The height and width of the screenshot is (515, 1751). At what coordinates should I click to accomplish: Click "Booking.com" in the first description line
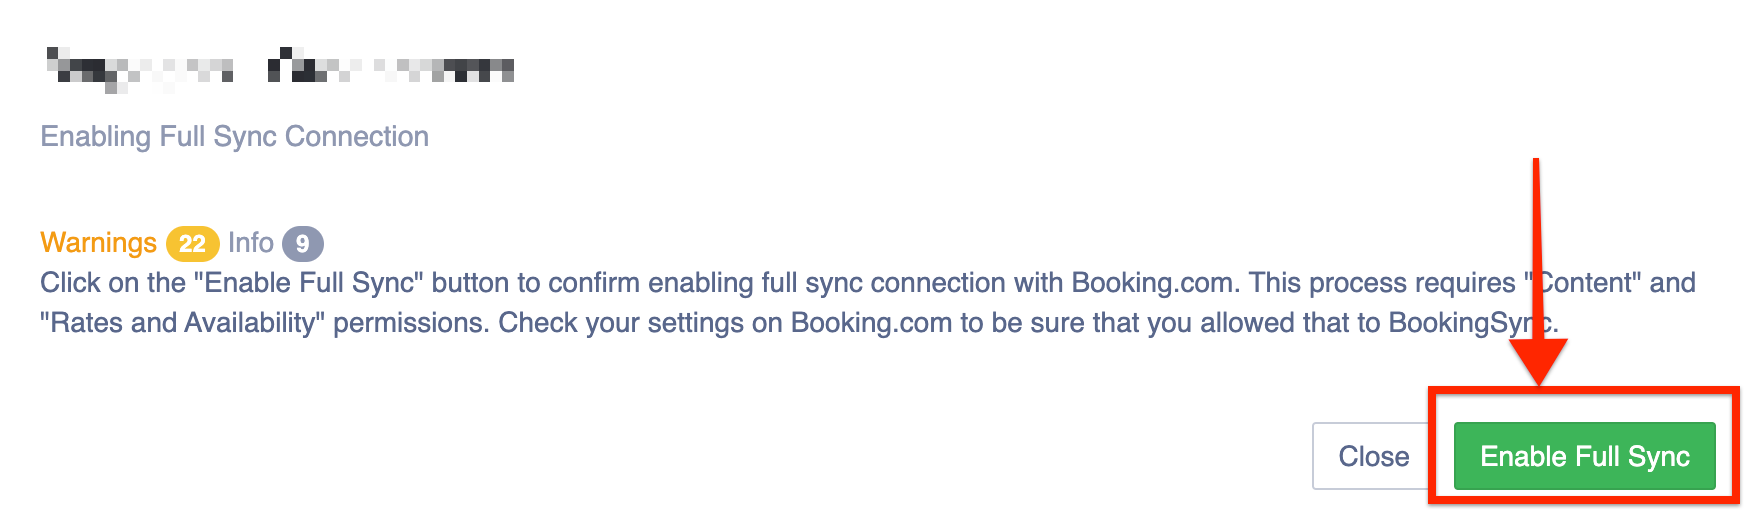[x=1151, y=283]
